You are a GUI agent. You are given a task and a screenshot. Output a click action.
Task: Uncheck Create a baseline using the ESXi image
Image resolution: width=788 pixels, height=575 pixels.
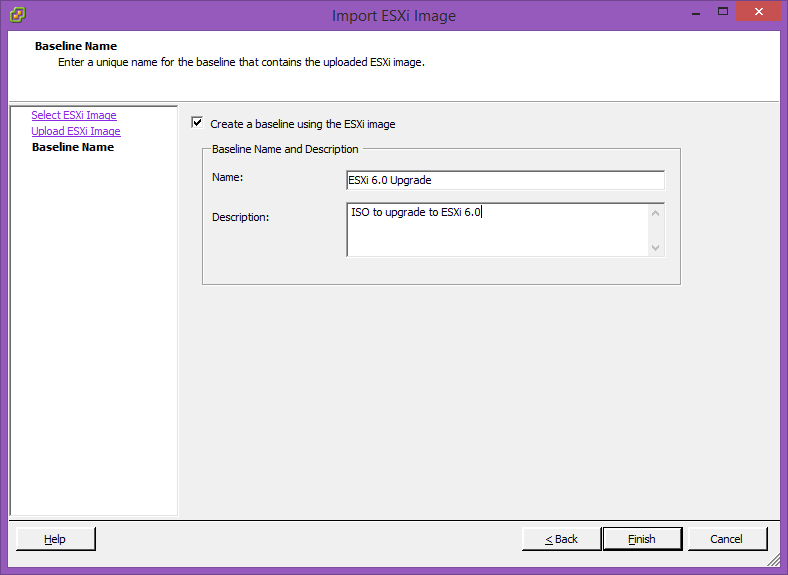(197, 124)
